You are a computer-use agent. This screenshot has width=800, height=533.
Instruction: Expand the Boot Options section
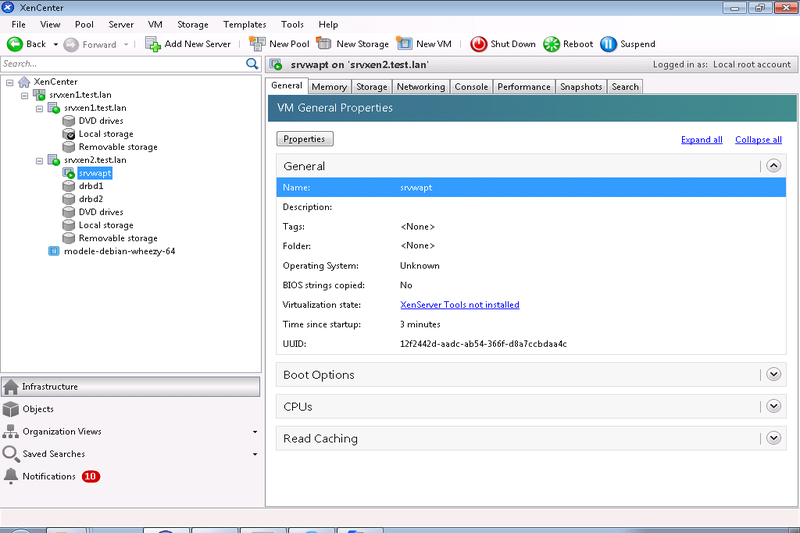pyautogui.click(x=773, y=374)
